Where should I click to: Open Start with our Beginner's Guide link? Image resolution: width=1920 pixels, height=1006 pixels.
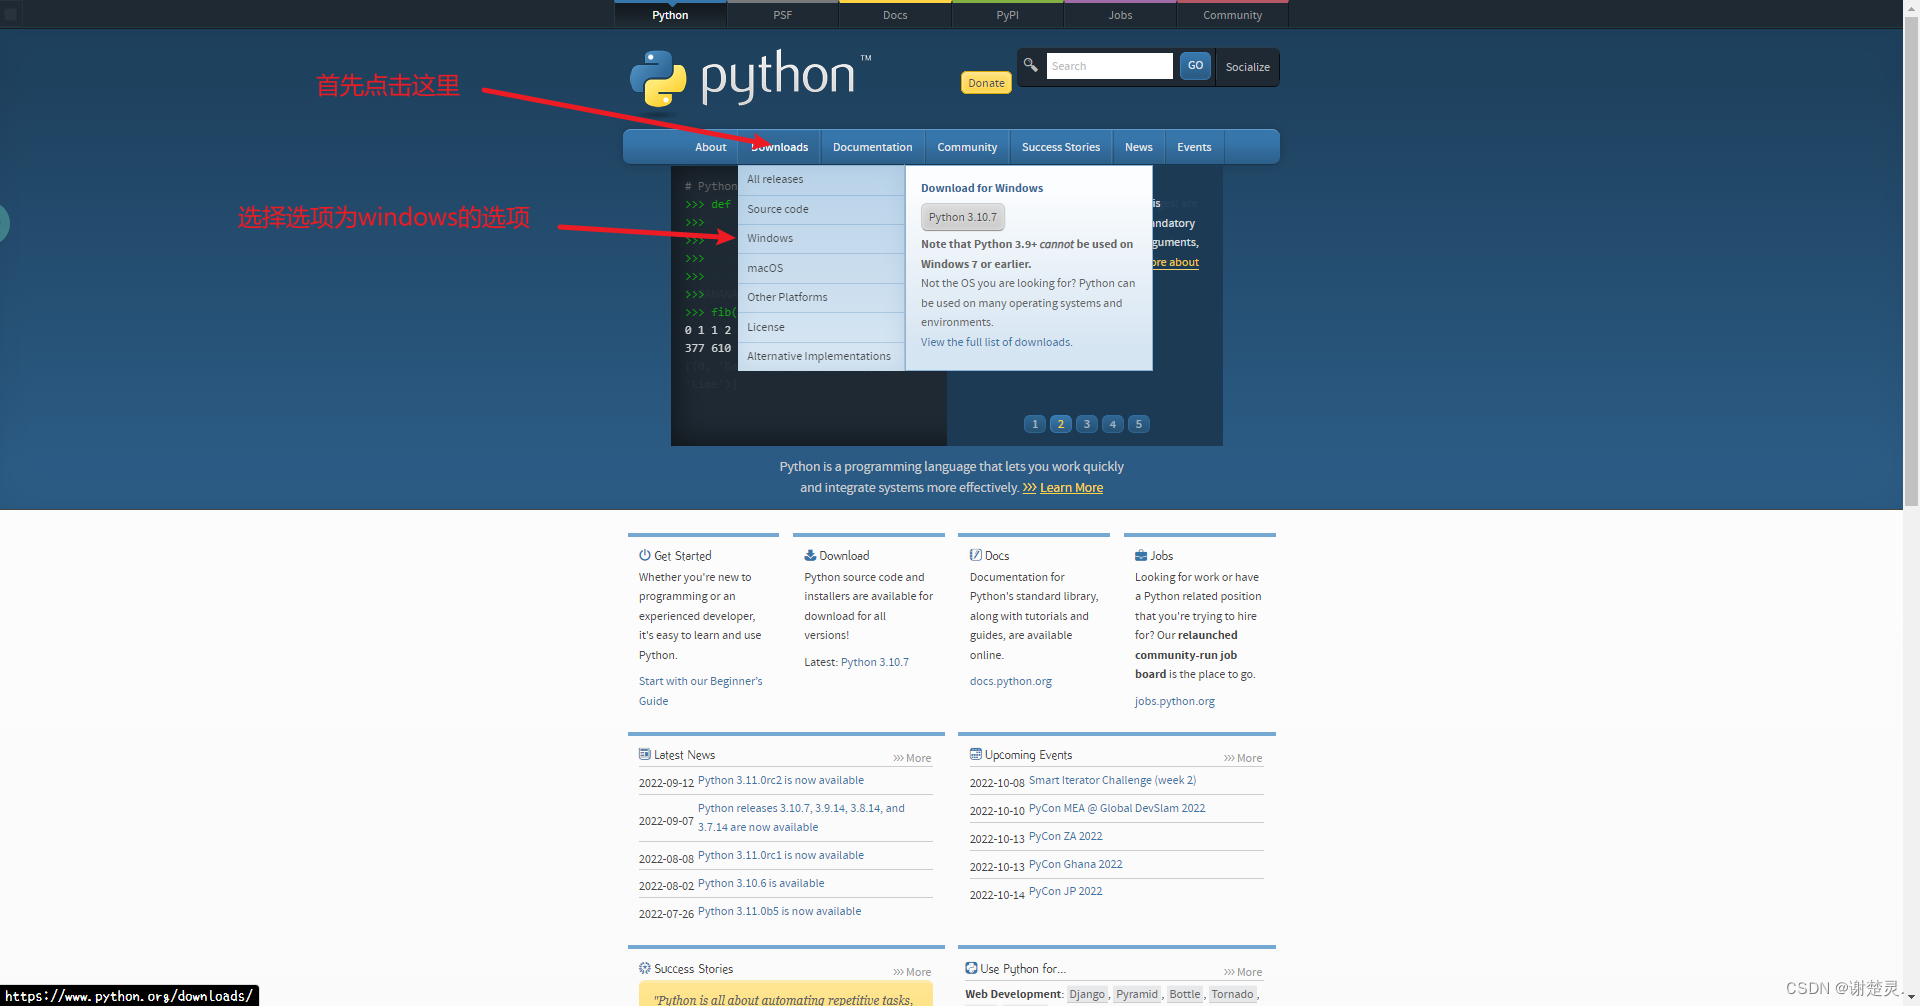coord(700,691)
